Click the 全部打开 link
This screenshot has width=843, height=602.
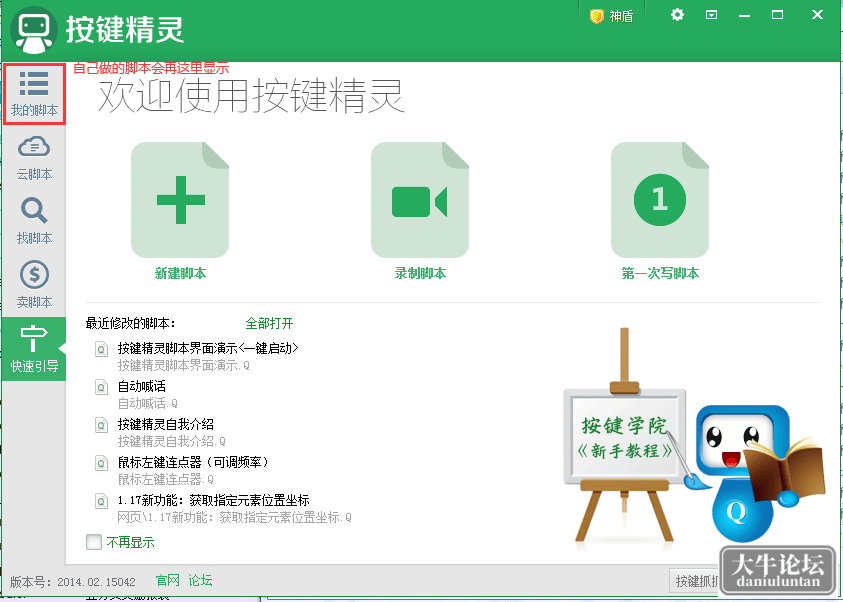(269, 324)
